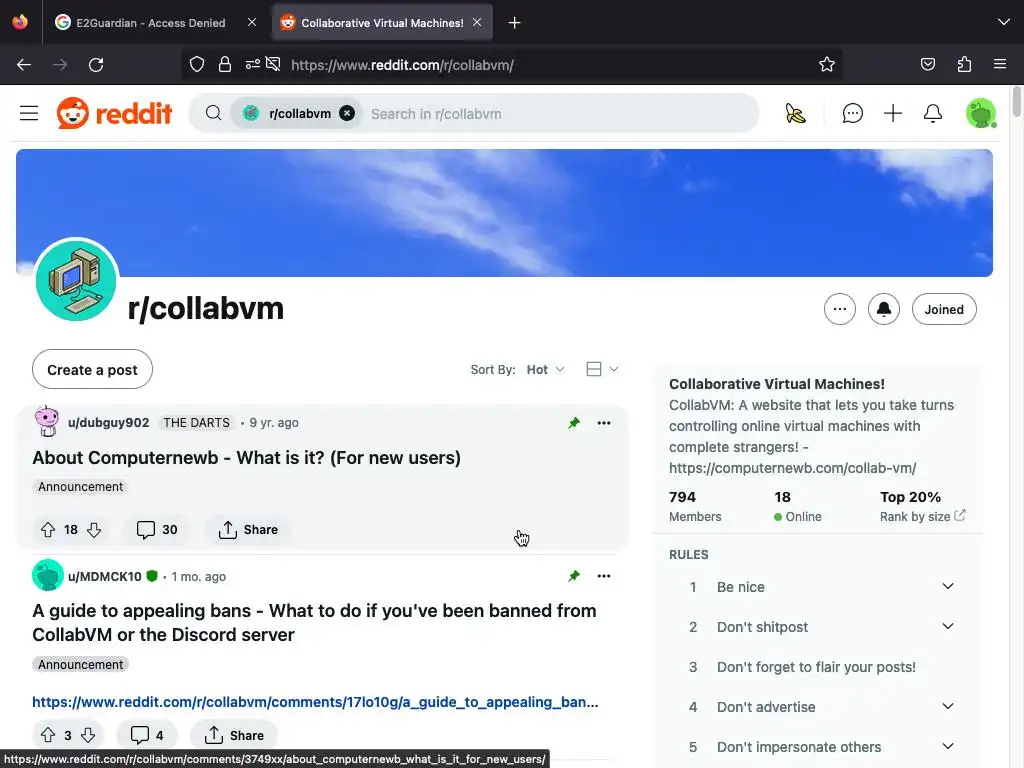Share the About Computernewb post
Image resolution: width=1024 pixels, height=768 pixels.
248,530
